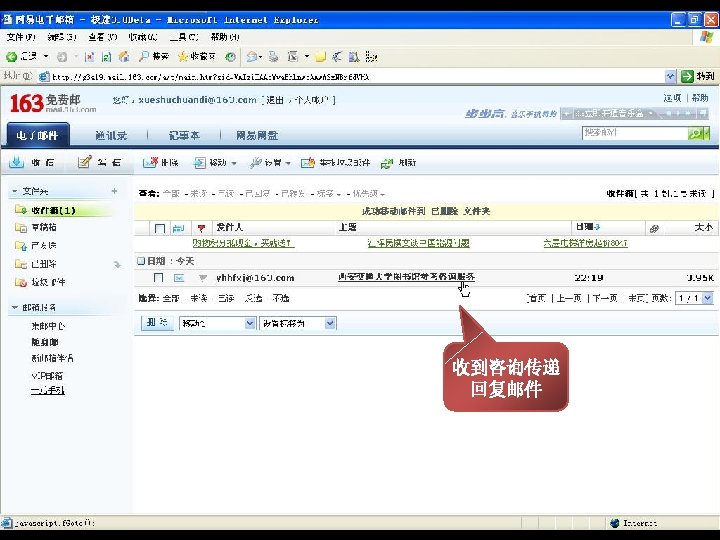The height and width of the screenshot is (540, 720).
Task: Click the 下一页 pagination link
Action: coord(605,298)
